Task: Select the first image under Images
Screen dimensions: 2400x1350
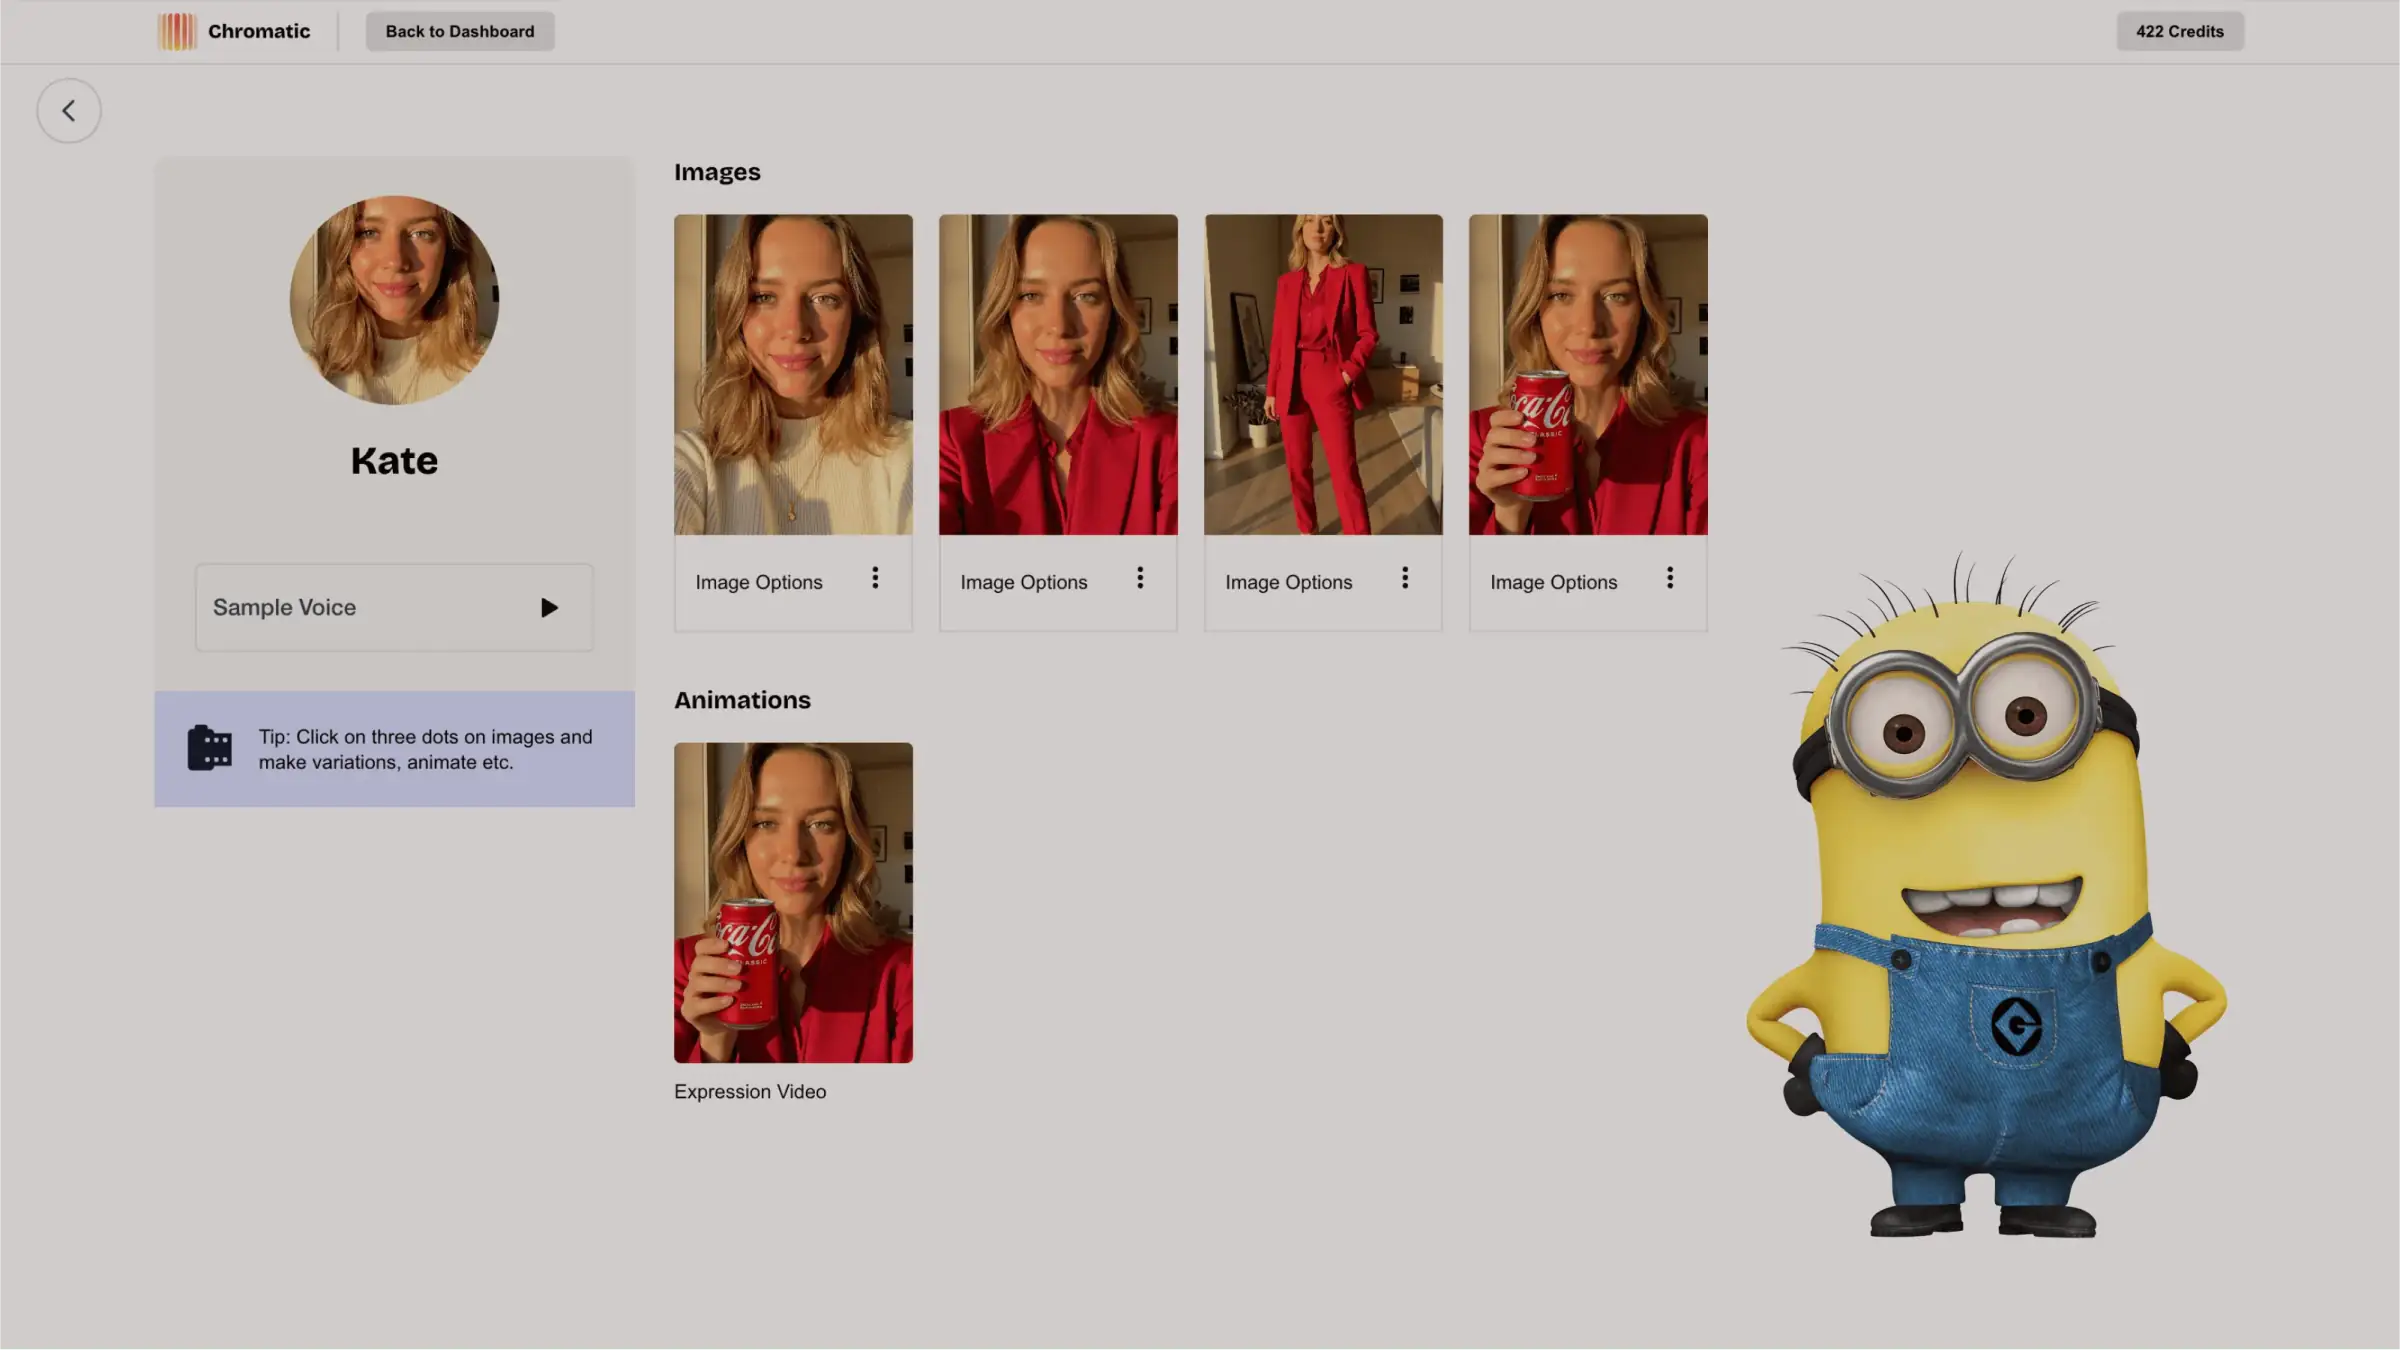Action: coord(792,374)
